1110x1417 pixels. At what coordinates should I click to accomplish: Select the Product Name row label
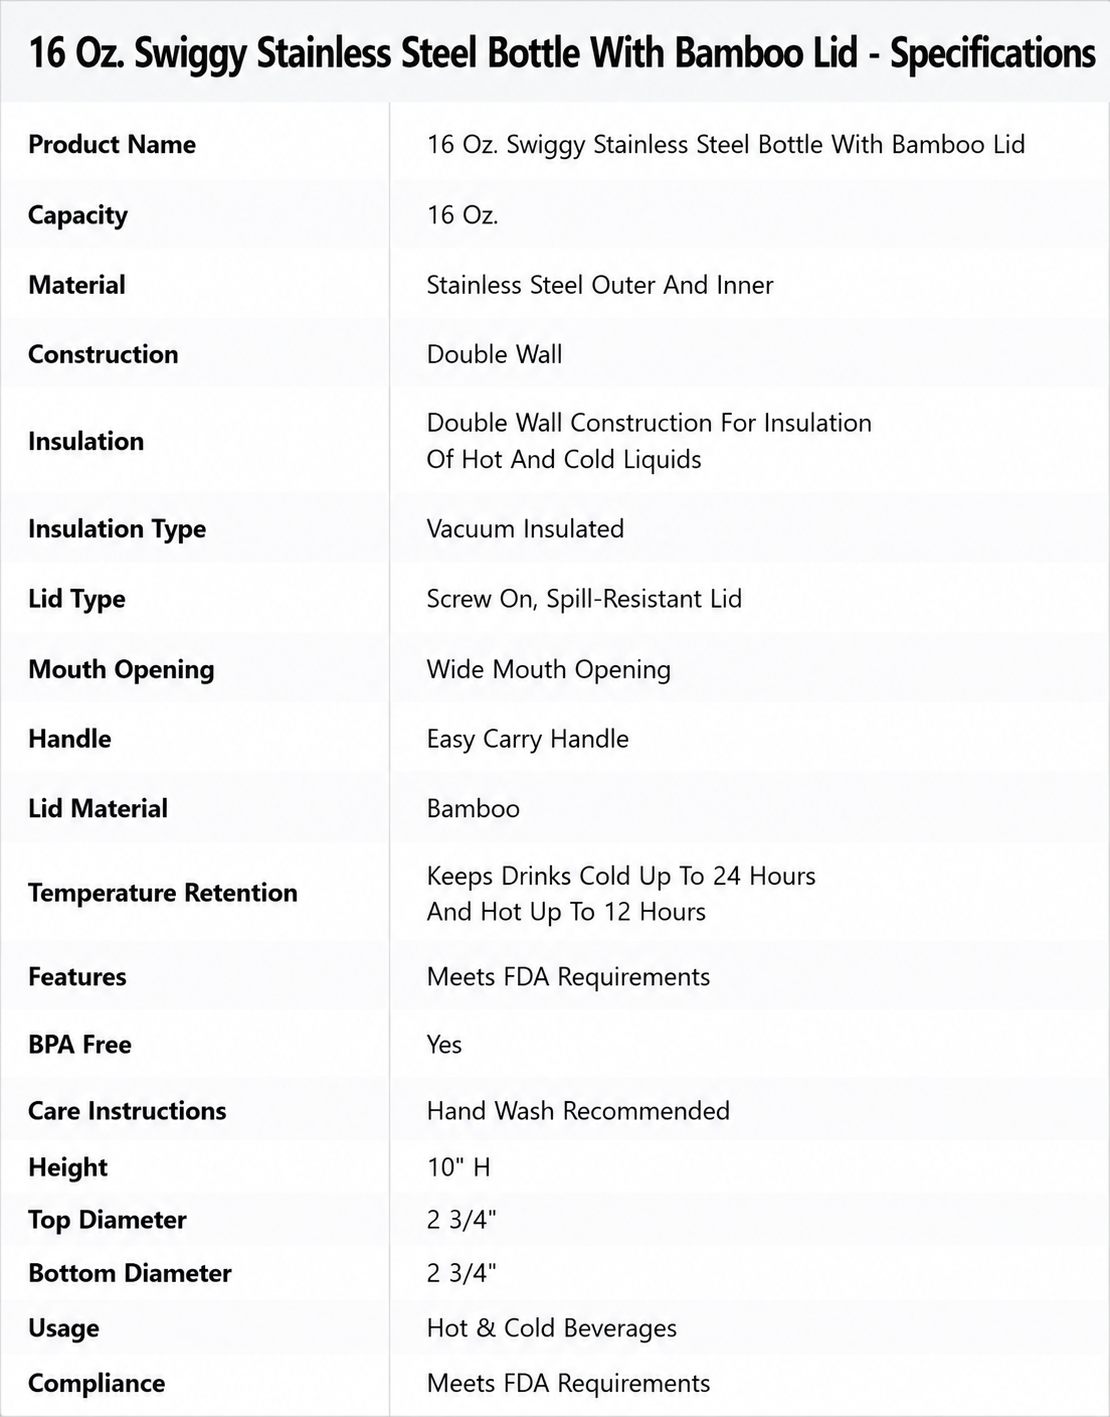pos(112,145)
